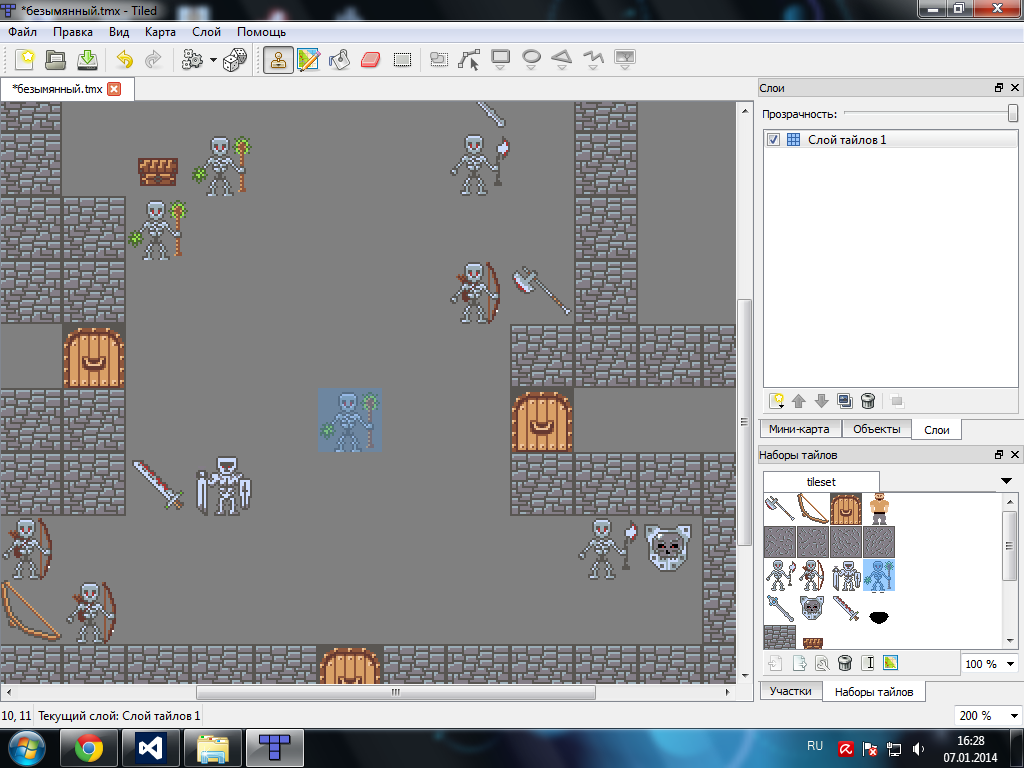This screenshot has width=1024, height=768.
Task: Select the Insert Ellipse tool
Action: pyautogui.click(x=532, y=60)
